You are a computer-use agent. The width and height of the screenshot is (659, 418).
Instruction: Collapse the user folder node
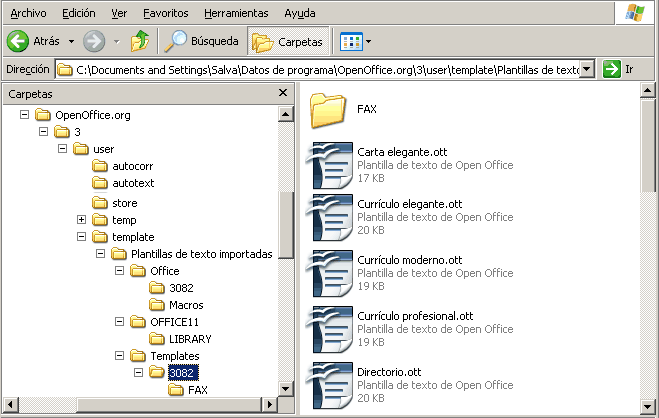click(x=62, y=148)
